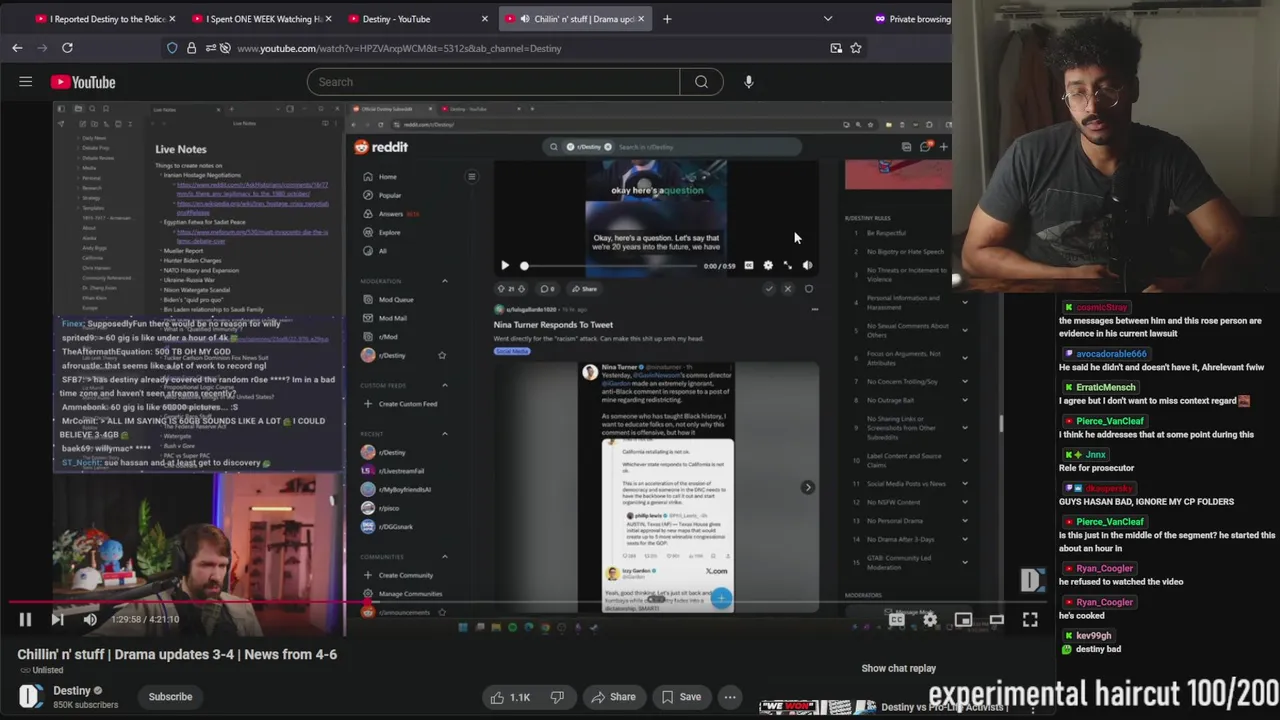Switch to miniplayer mode
Screen dimensions: 1280x720
[963, 620]
